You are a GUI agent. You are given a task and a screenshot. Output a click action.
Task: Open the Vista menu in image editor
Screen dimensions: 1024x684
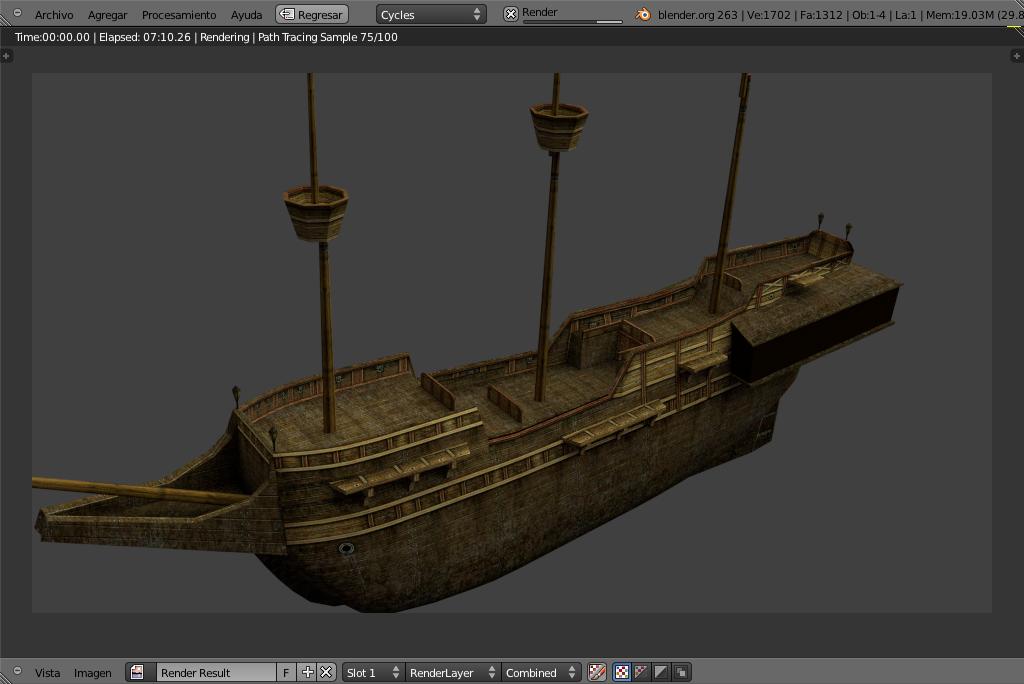tap(47, 673)
